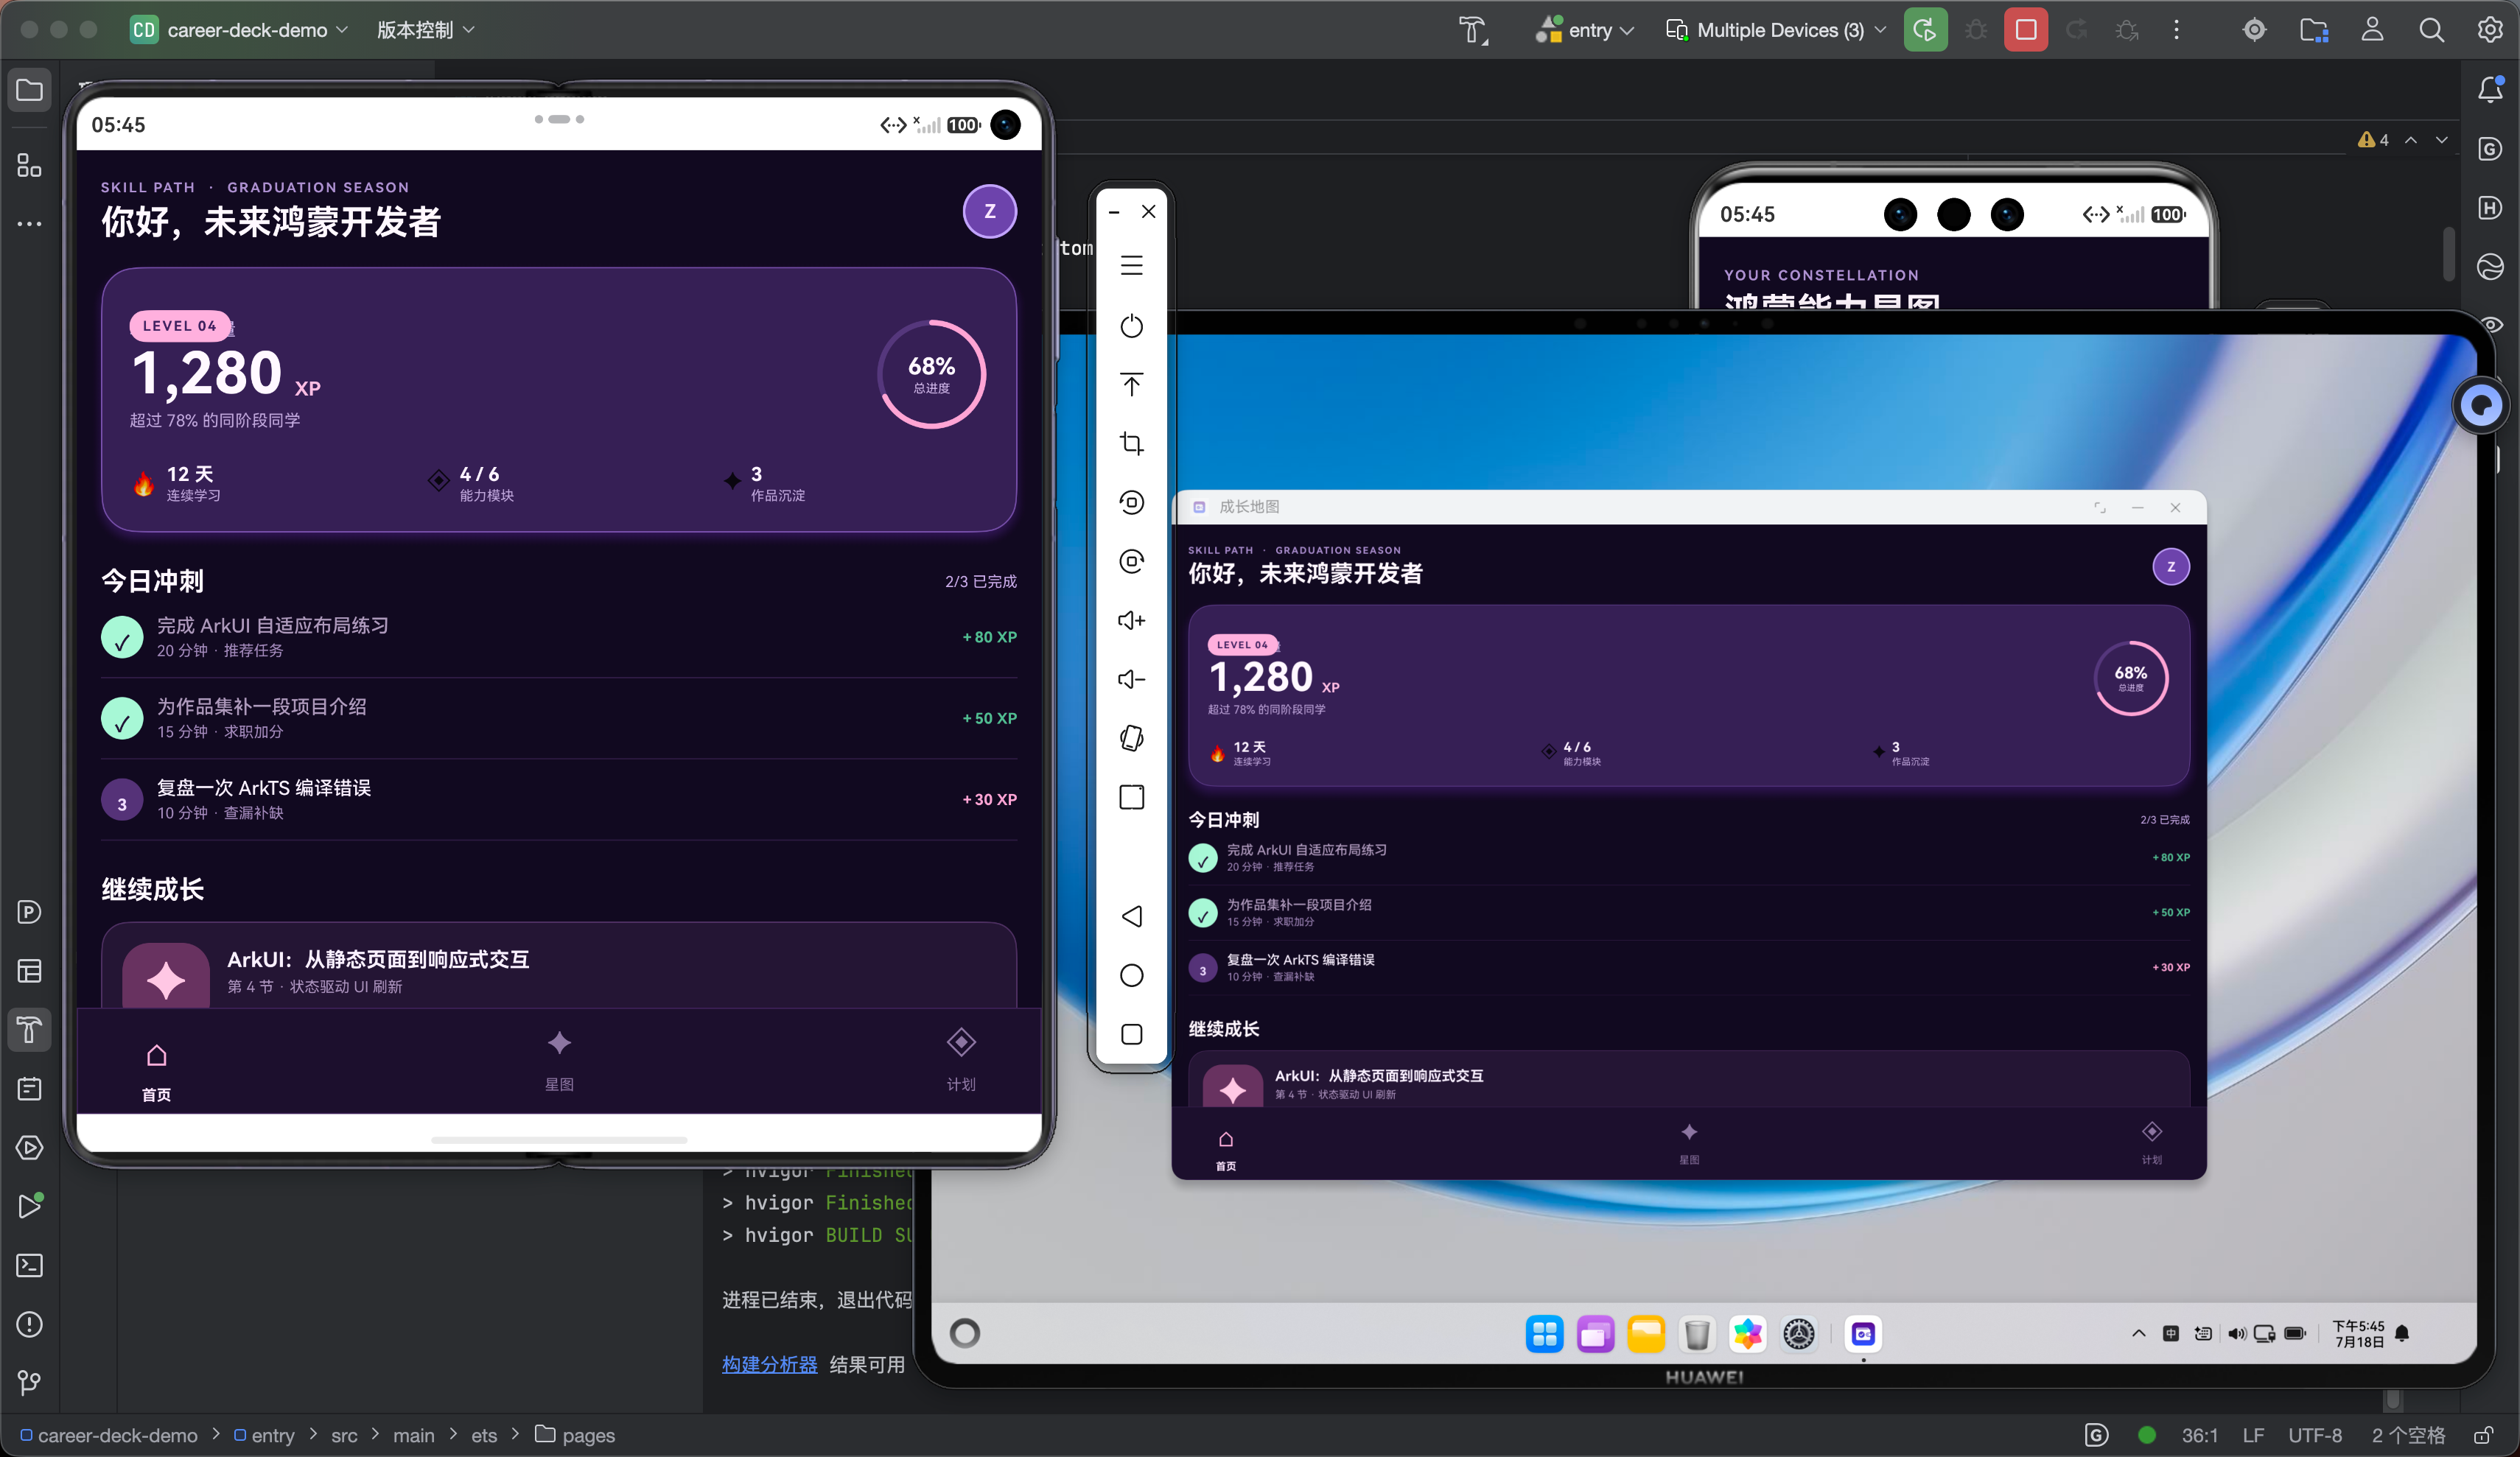
Task: Toggle 为作品集补一段项目介绍 checkmark on phone
Action: click(x=122, y=719)
